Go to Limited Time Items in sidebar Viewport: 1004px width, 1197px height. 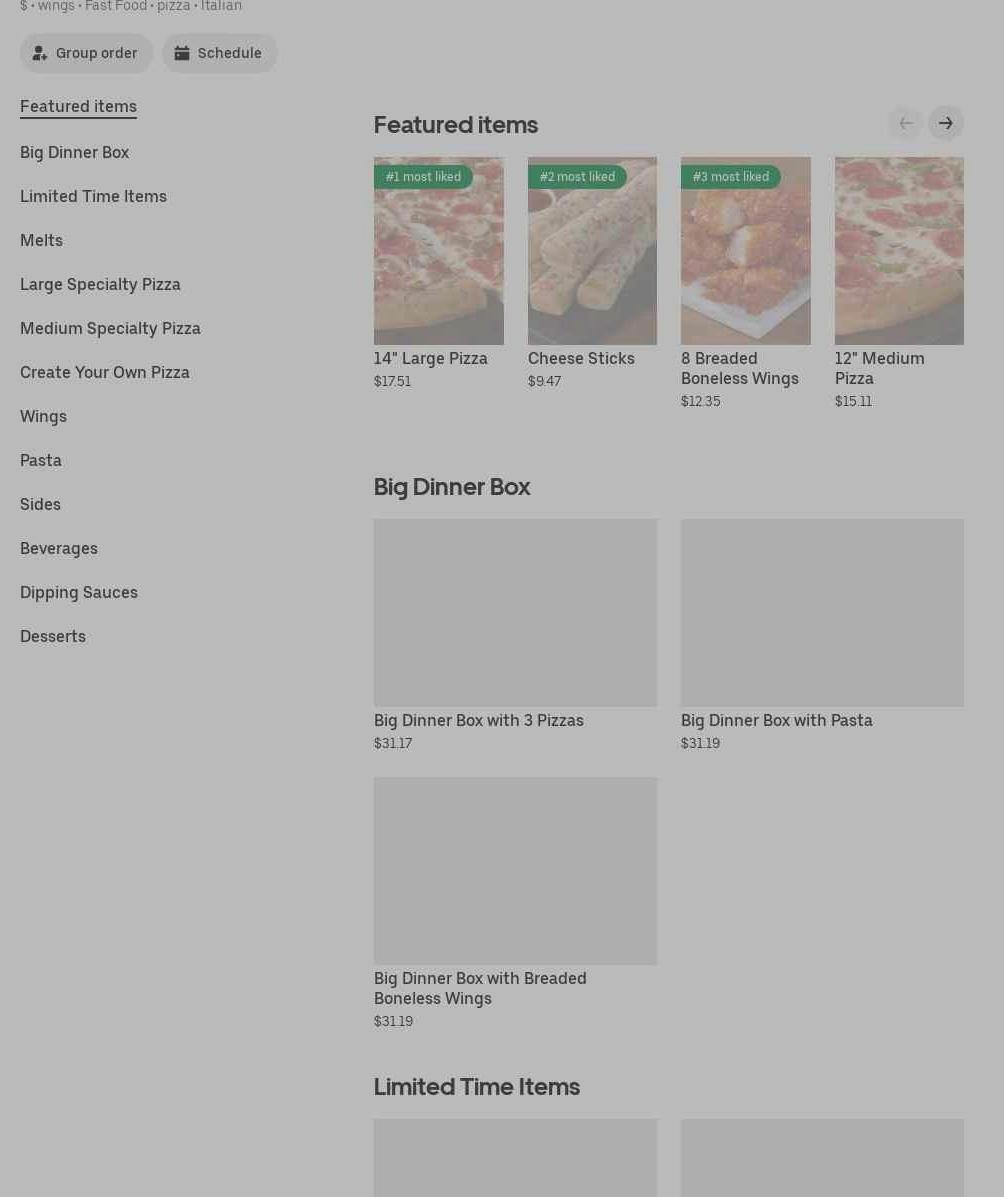pyautogui.click(x=93, y=196)
